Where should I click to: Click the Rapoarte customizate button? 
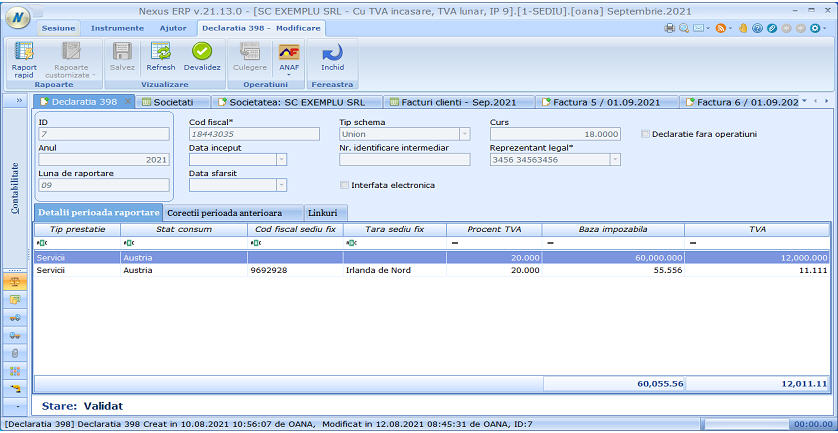71,60
